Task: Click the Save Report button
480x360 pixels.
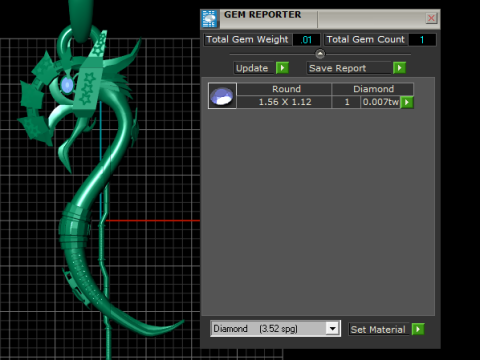Action: point(349,68)
